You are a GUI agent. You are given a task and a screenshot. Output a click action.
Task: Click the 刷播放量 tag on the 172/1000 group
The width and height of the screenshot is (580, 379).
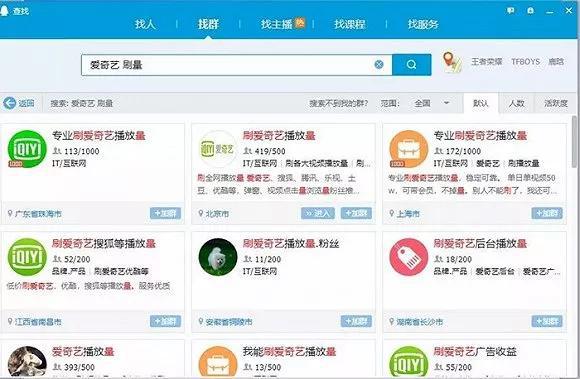523,163
